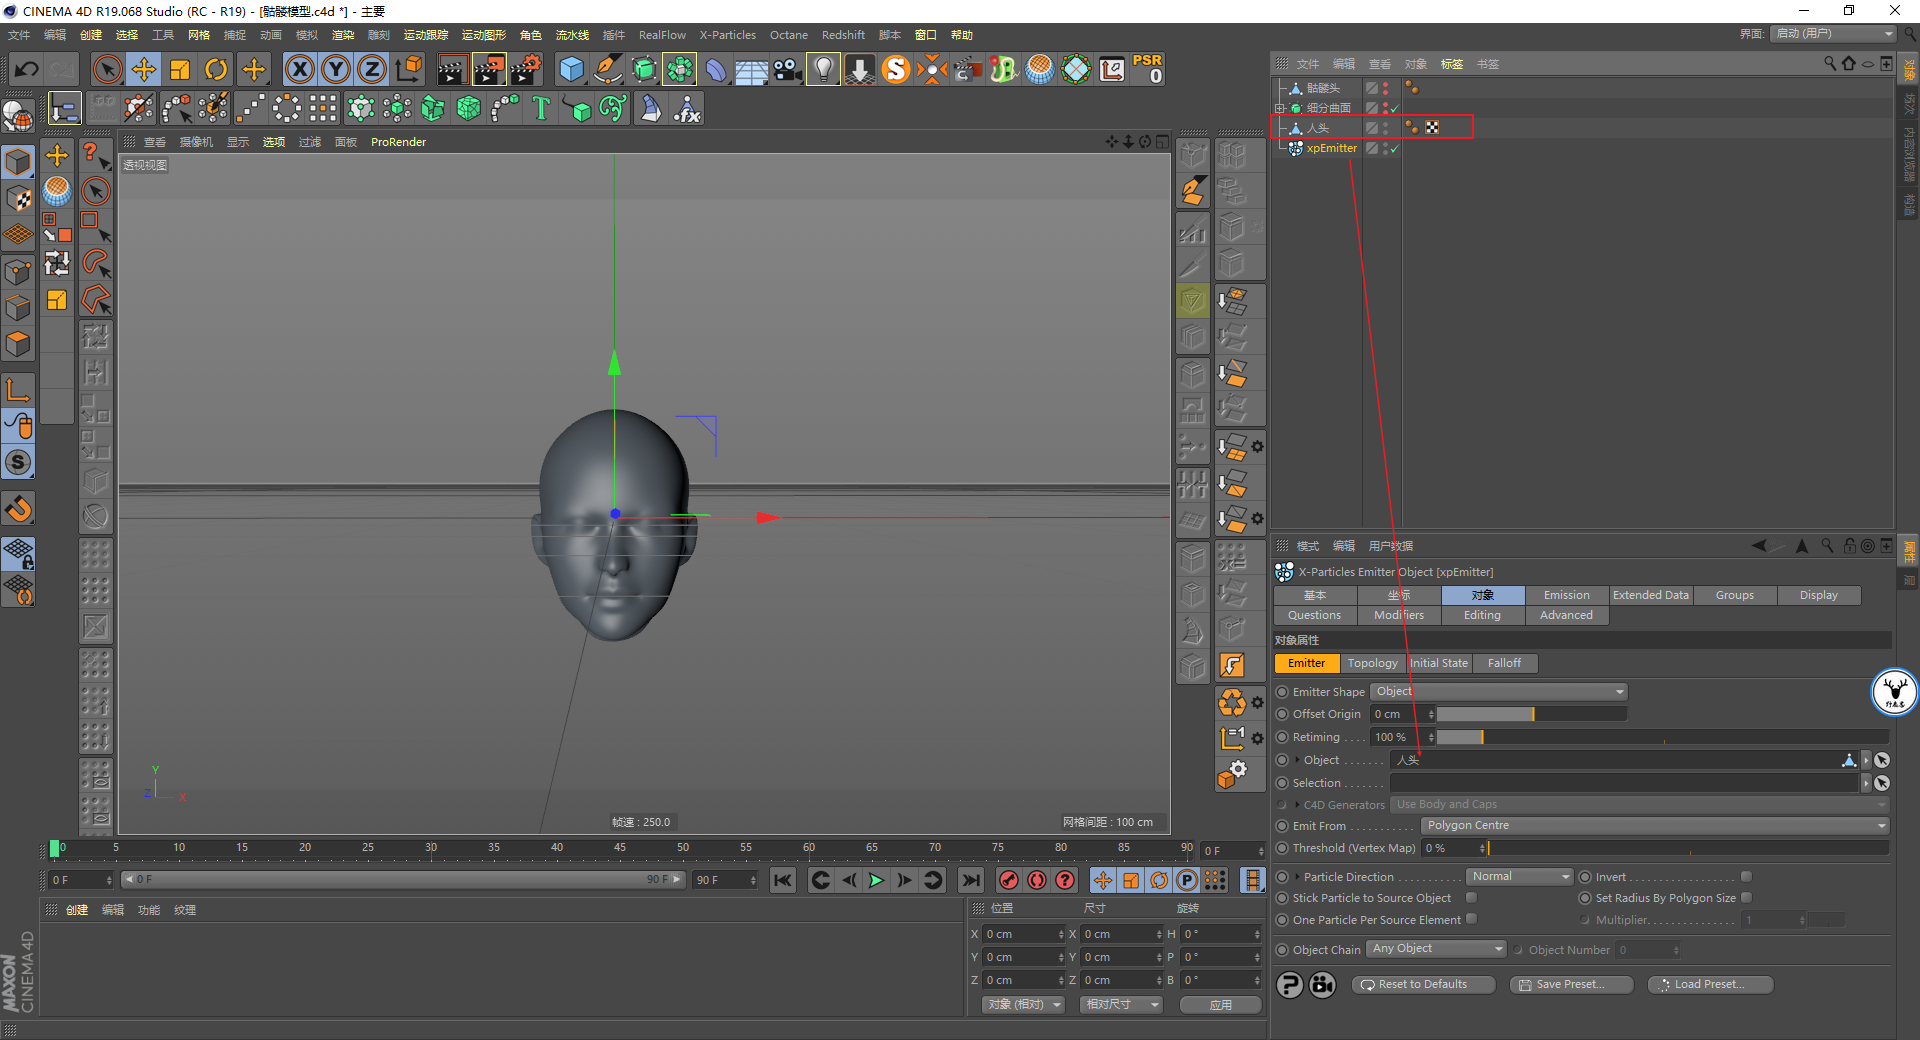This screenshot has width=1920, height=1040.
Task: Add a Light object
Action: (x=823, y=69)
